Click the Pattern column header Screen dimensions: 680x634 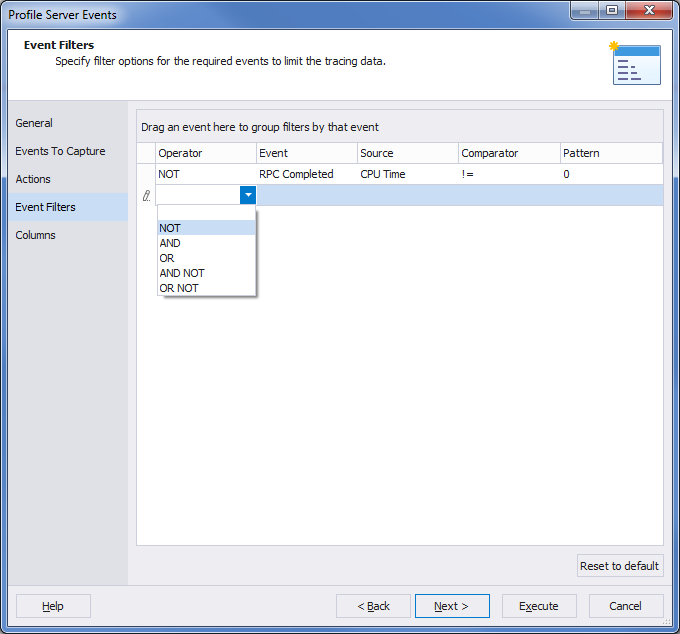(x=611, y=153)
